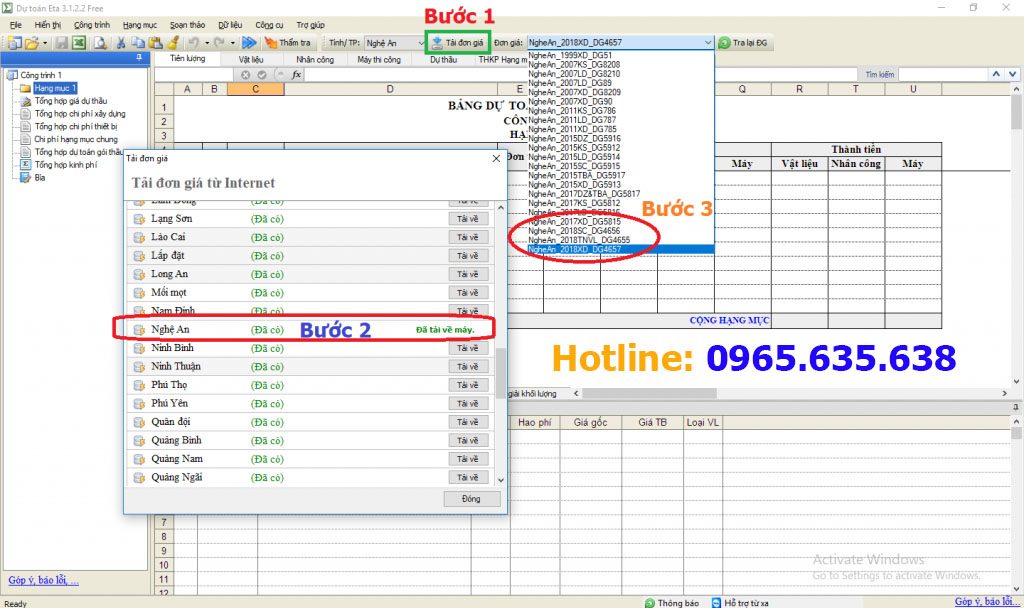Select Tổng hợp kinh phí tree item
Image resolution: width=1024 pixels, height=608 pixels.
click(x=65, y=165)
